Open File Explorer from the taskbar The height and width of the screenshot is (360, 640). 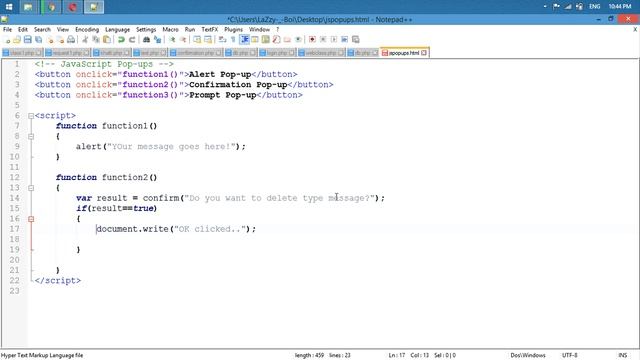click(x=28, y=7)
